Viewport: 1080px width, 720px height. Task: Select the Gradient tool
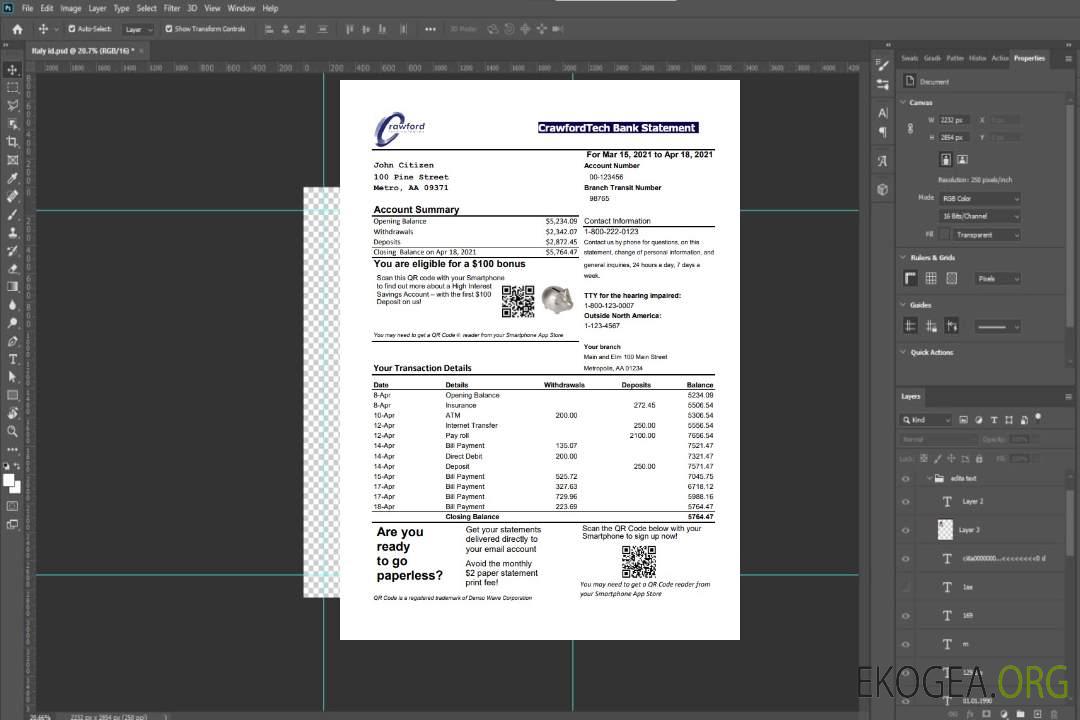(12, 287)
